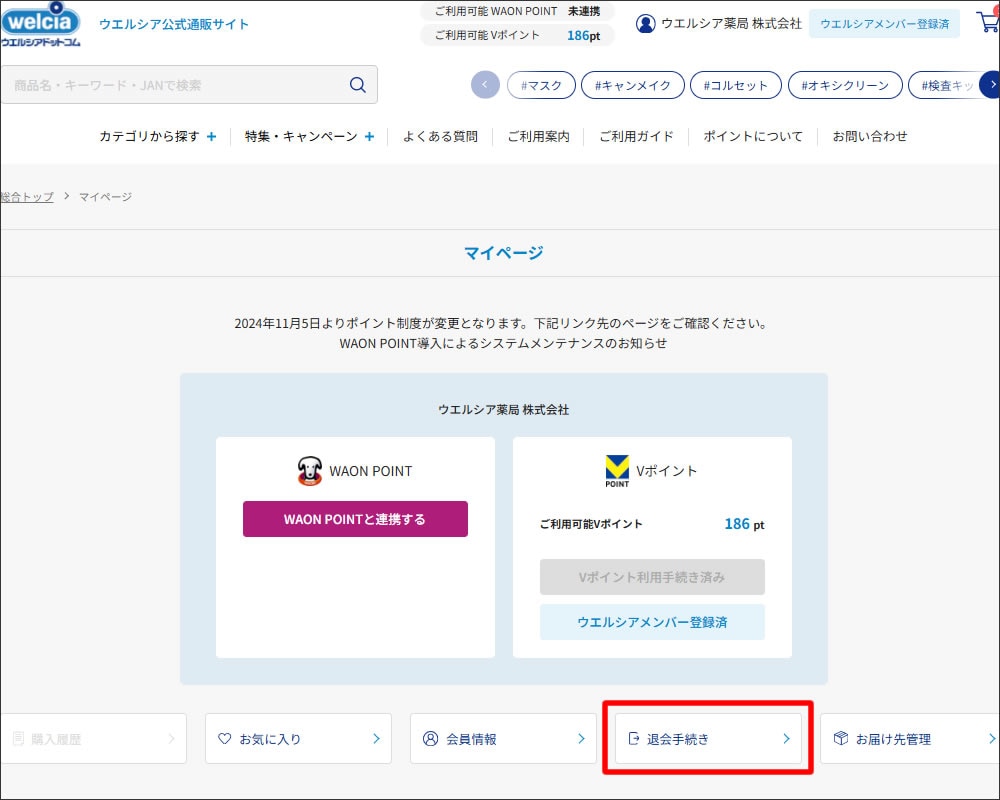Click 総合トップ breadcrumb link

27,196
